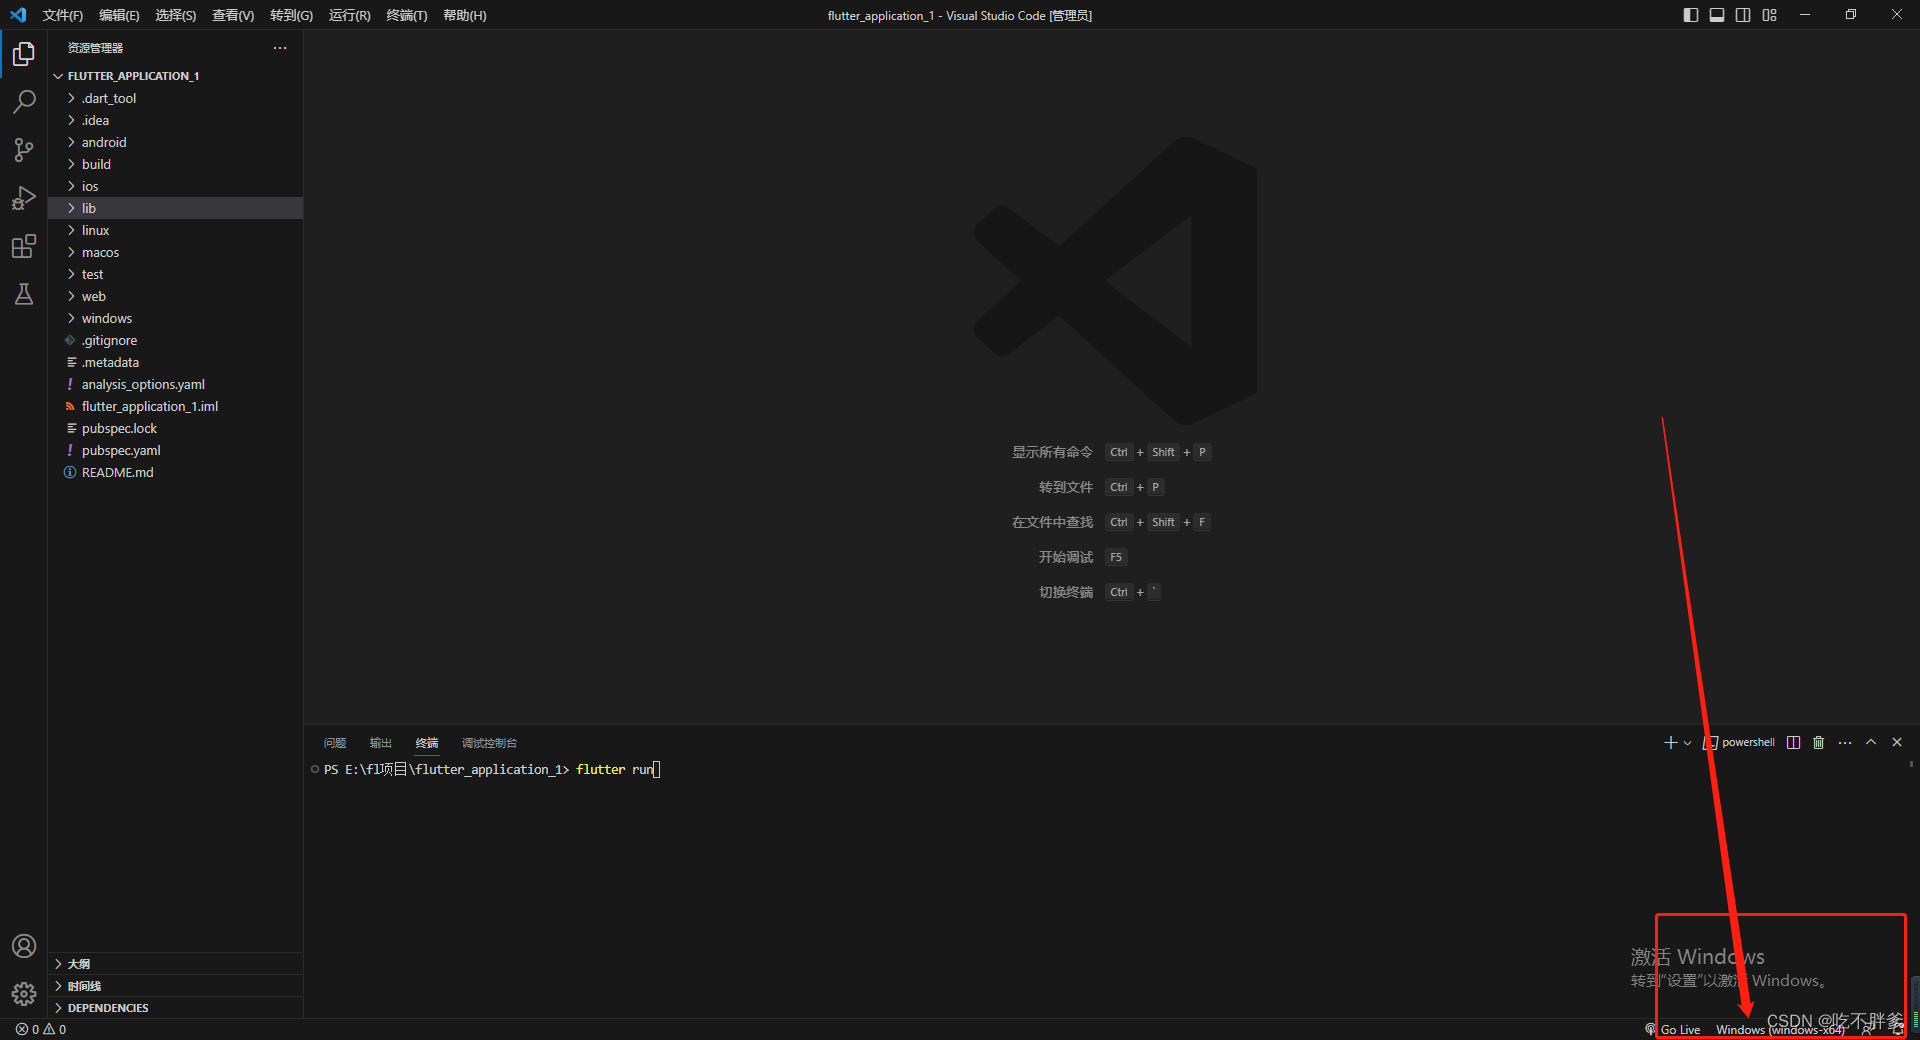
Task: Expand the android folder
Action: point(175,142)
